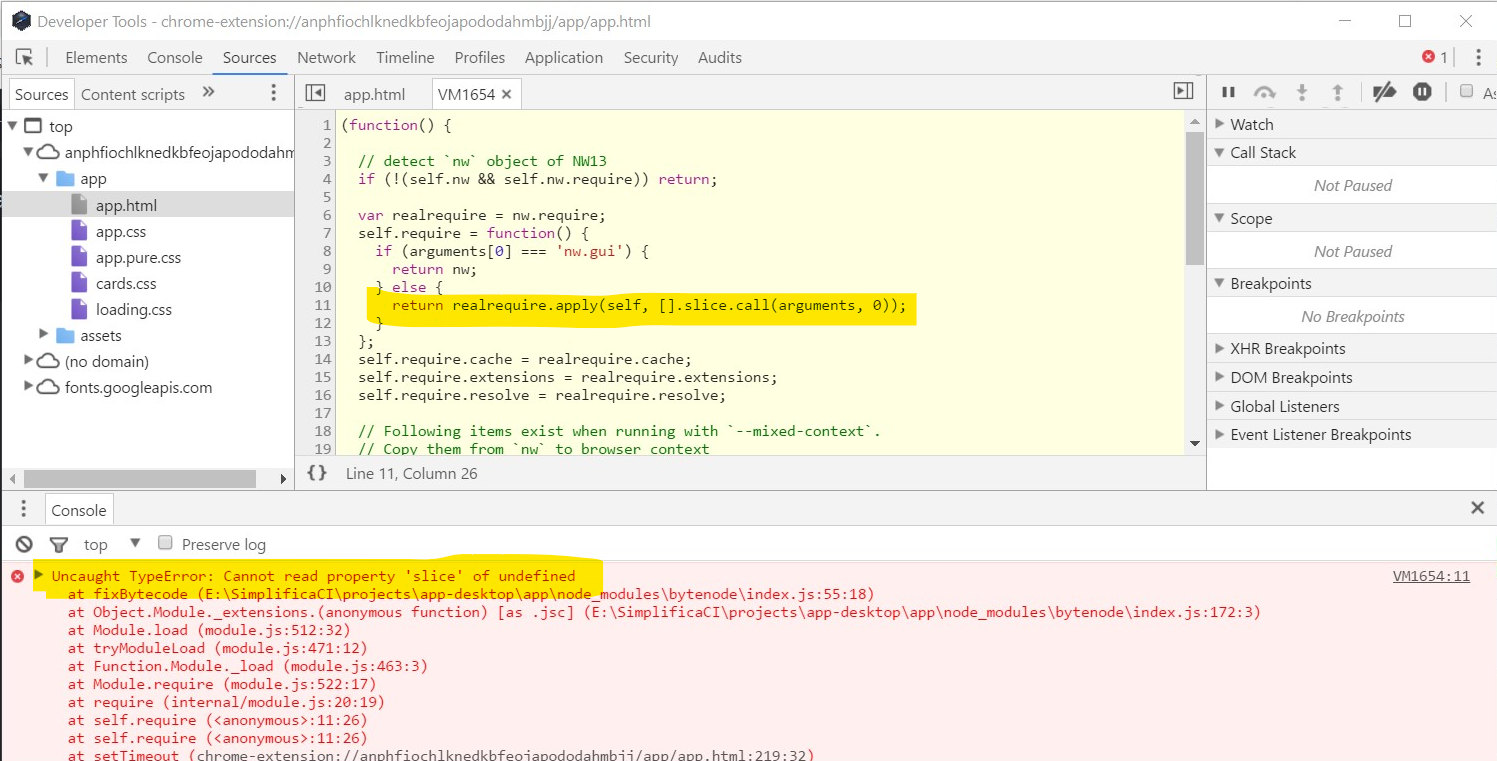The image size is (1497, 761).
Task: Pretty print source with curly braces icon
Action: [x=317, y=473]
